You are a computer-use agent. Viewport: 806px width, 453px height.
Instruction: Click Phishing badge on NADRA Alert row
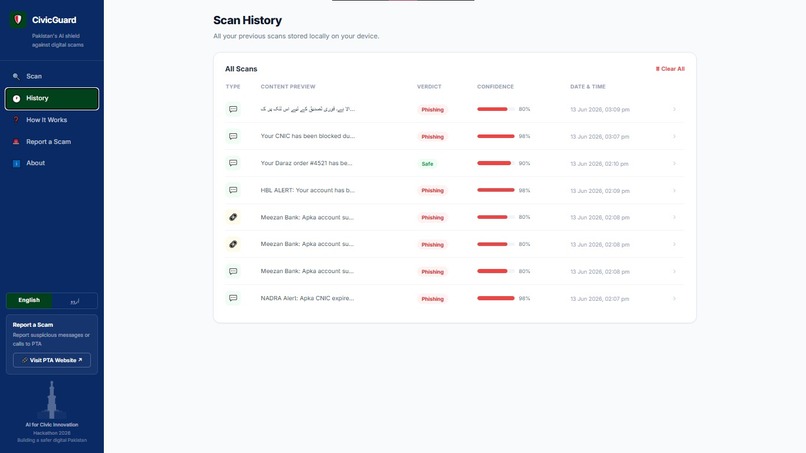(x=432, y=299)
